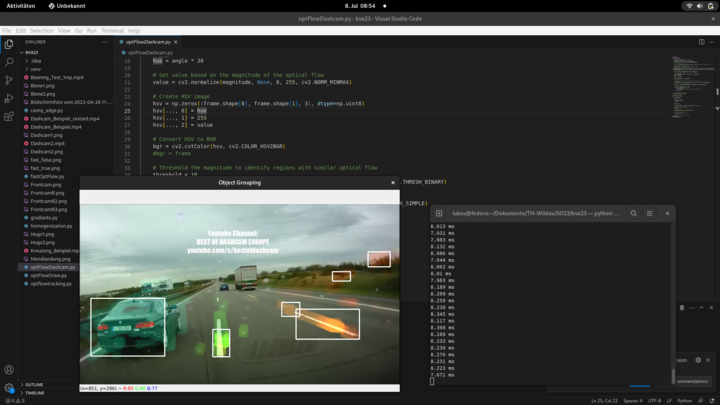Open Explorer panel more actions menu
Viewport: 720px width, 405px height.
click(105, 42)
